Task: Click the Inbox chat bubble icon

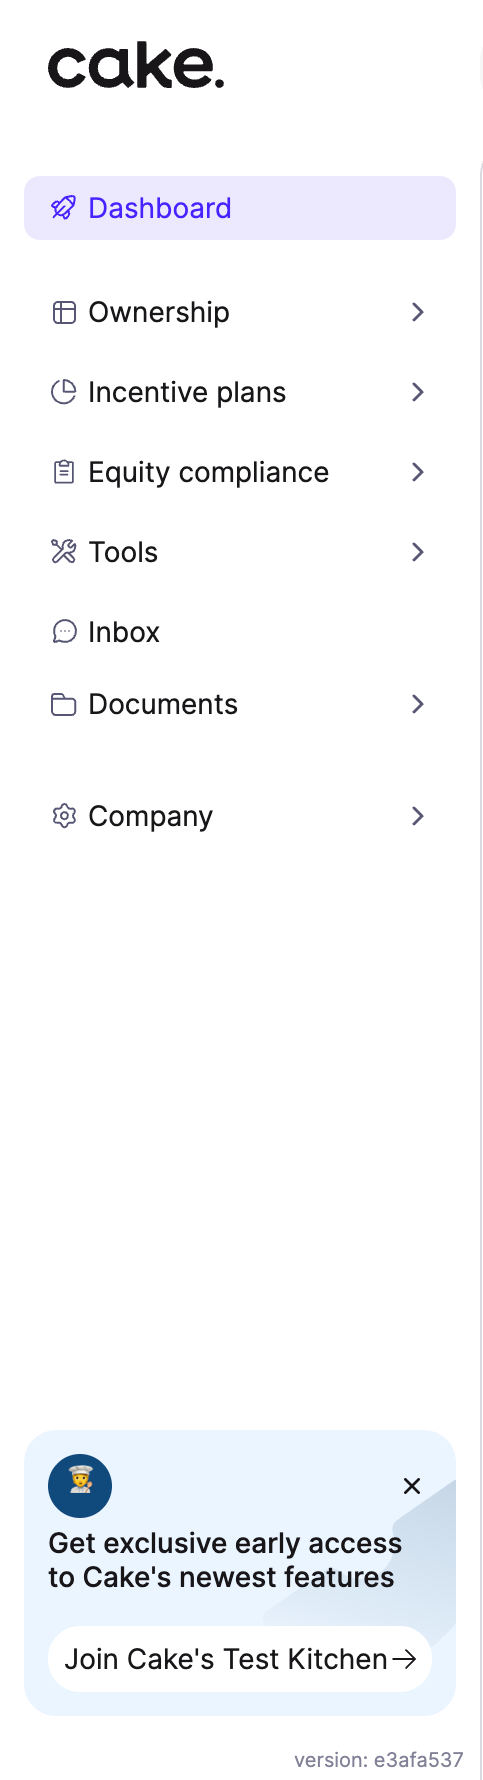Action: [64, 632]
